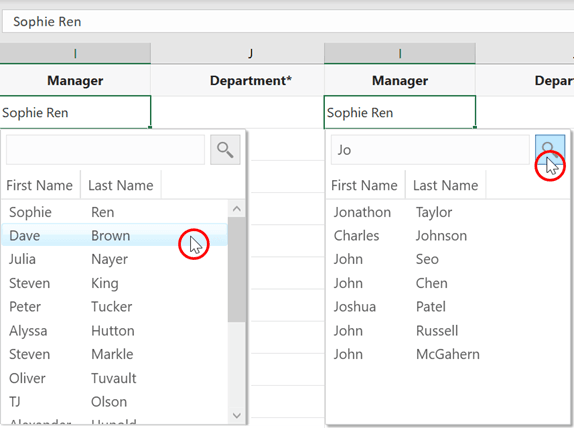
Task: Click right Manager cell containing Sophie Ren
Action: point(400,112)
